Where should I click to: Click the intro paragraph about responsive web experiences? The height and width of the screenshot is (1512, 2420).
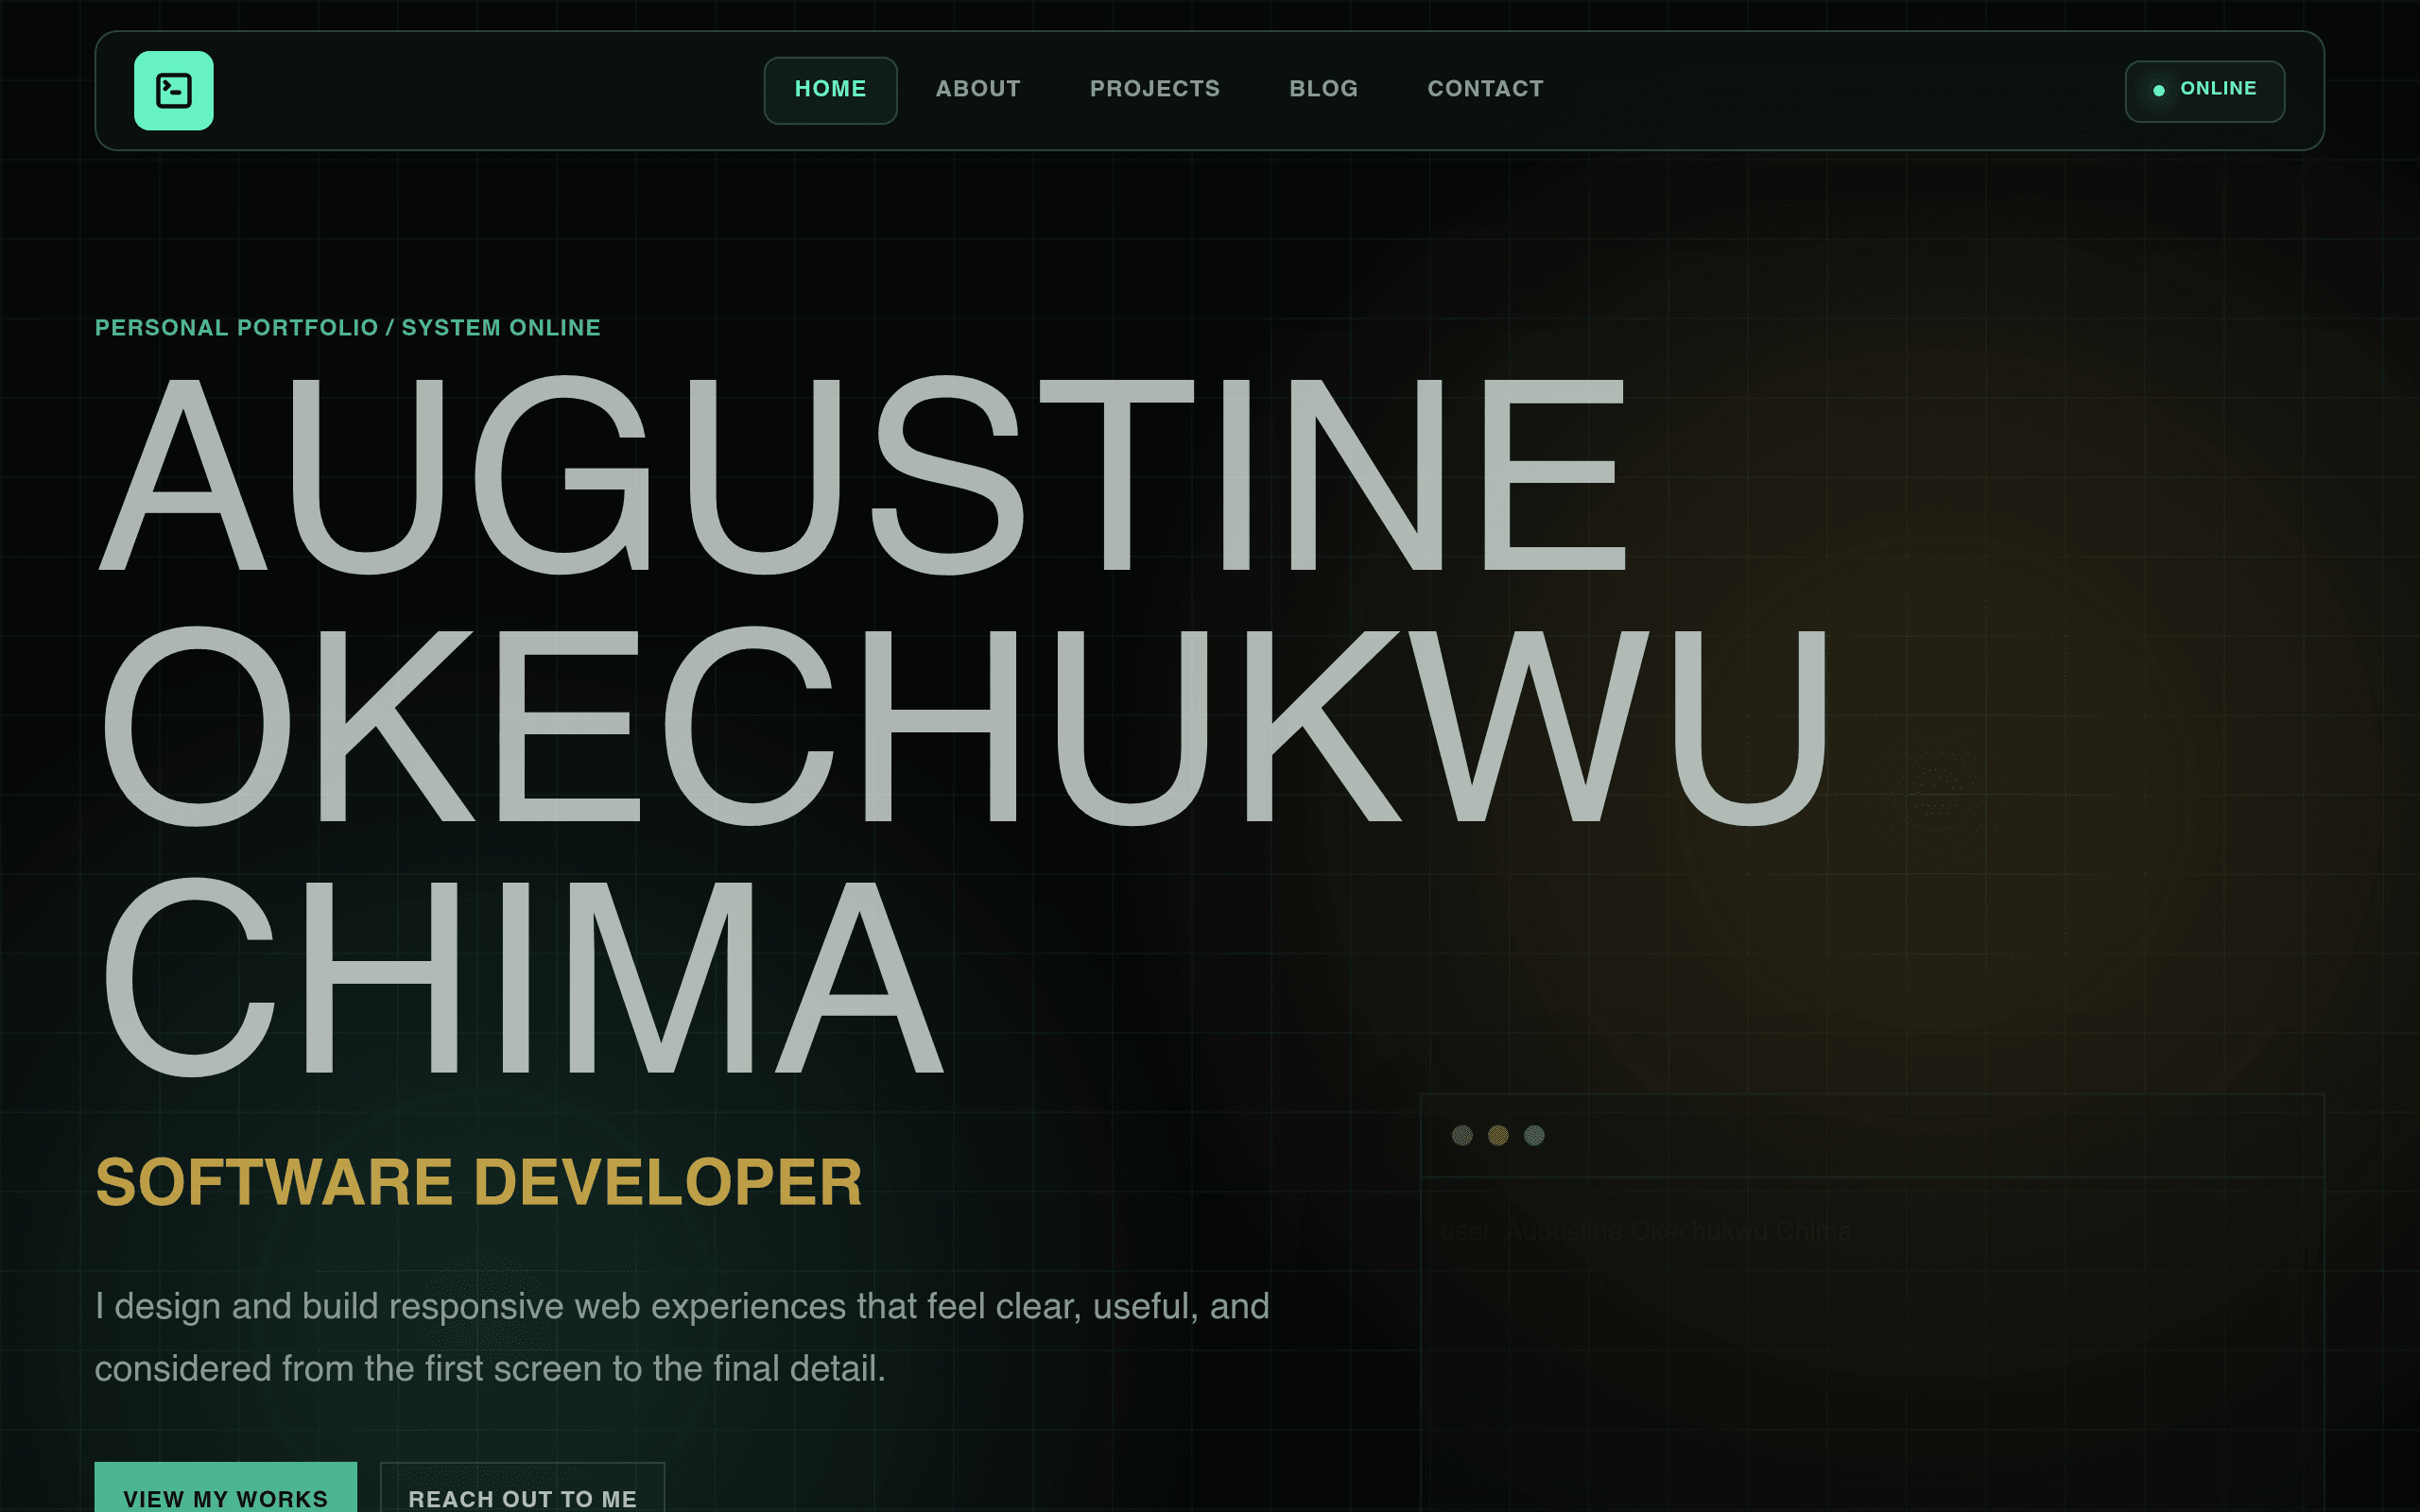(682, 1337)
